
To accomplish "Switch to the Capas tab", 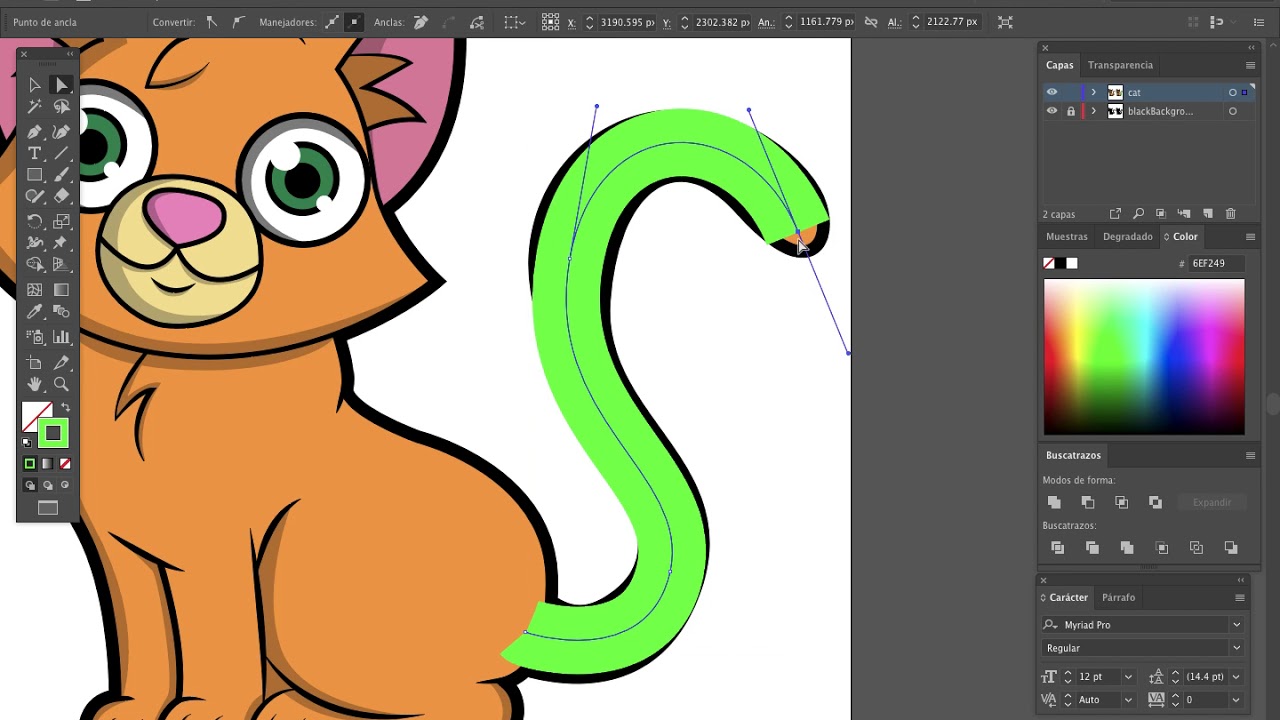I will point(1059,65).
